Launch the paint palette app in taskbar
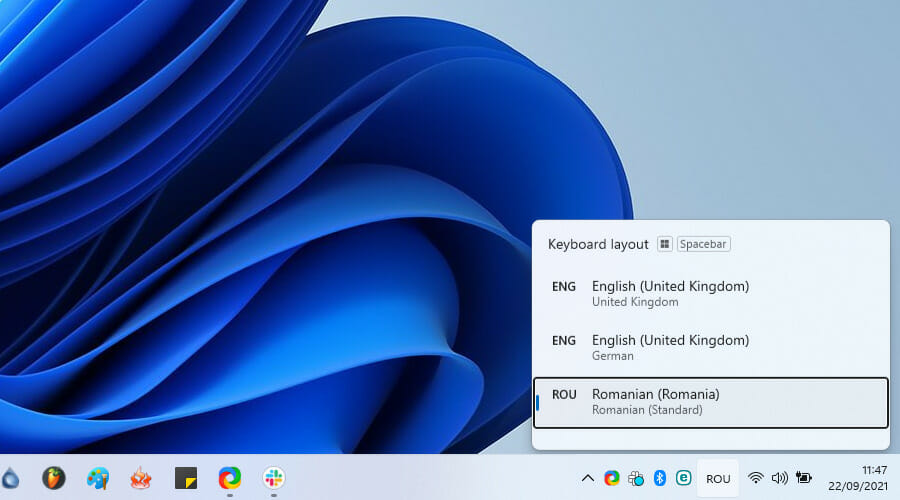The width and height of the screenshot is (900, 500). tap(98, 478)
